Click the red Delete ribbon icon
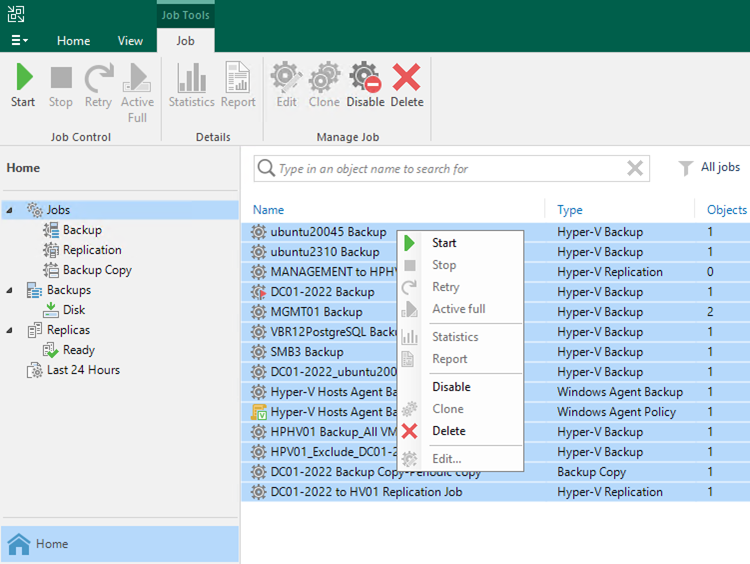The height and width of the screenshot is (564, 750). 406,79
